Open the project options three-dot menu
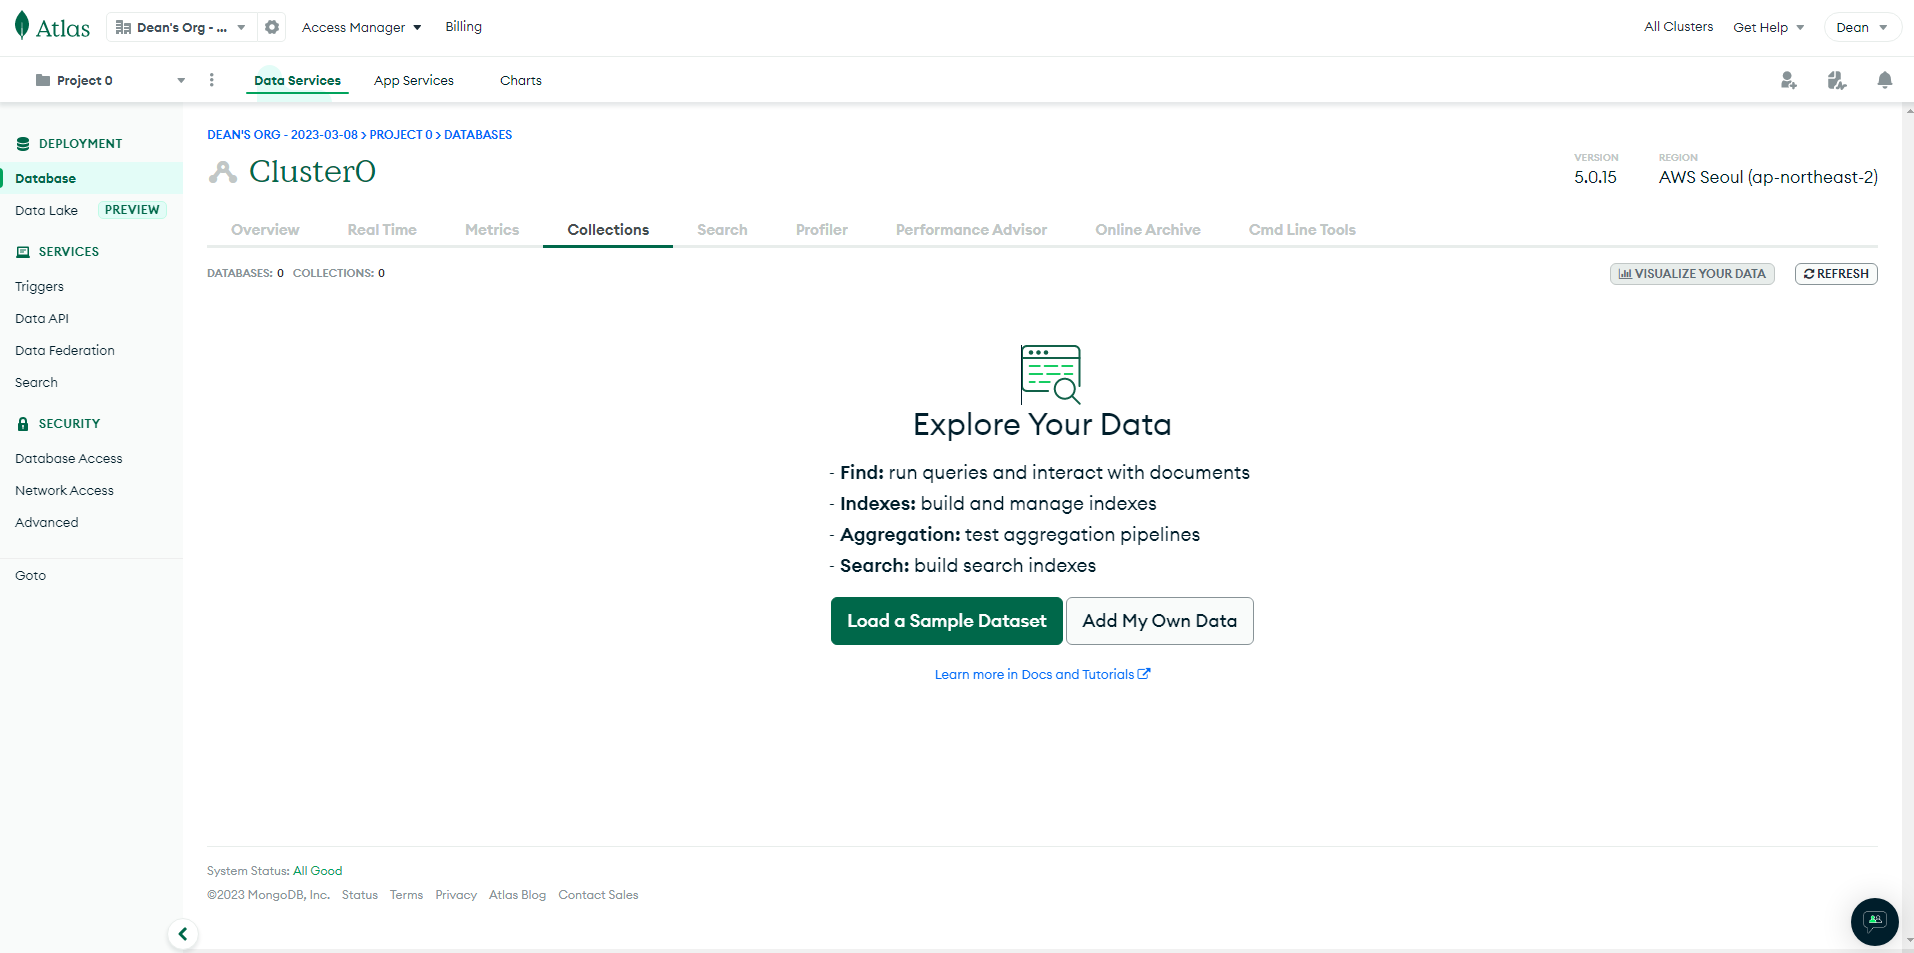This screenshot has height=953, width=1914. tap(212, 80)
